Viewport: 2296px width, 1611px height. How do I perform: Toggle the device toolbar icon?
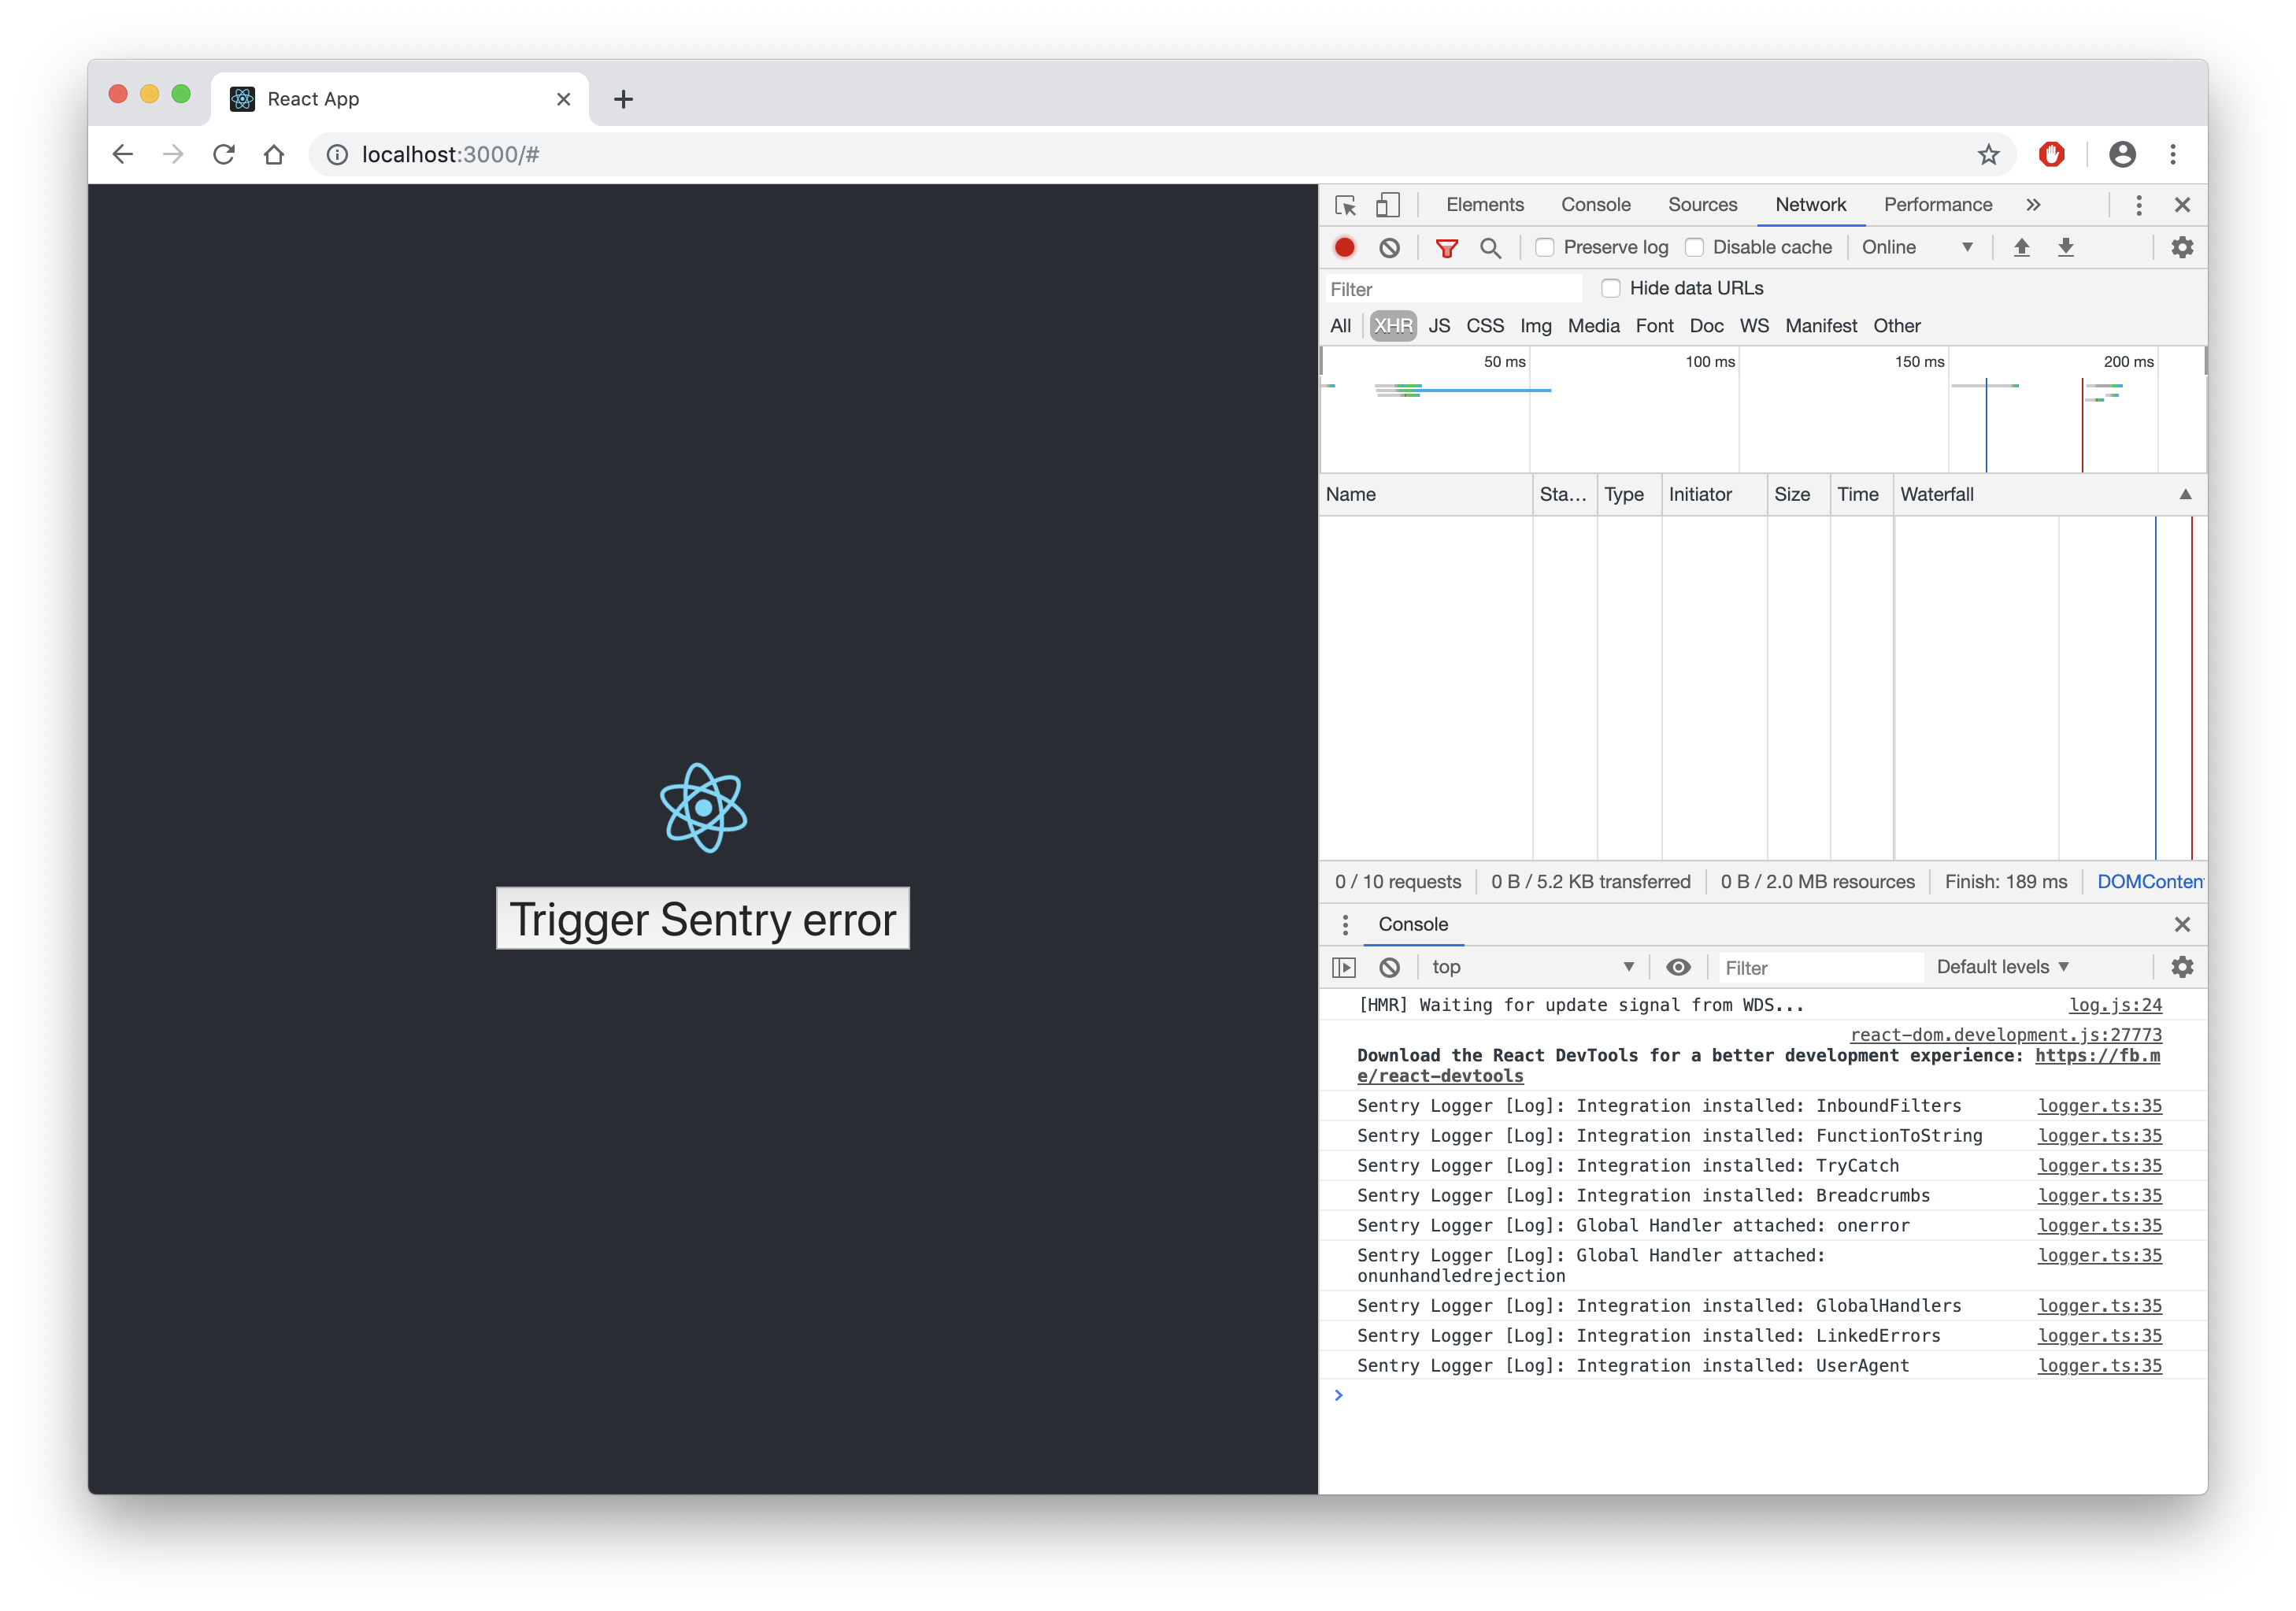coord(1387,205)
